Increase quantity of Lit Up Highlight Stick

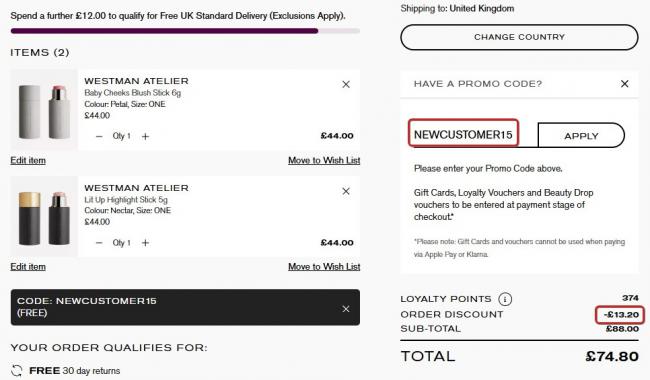(x=145, y=243)
